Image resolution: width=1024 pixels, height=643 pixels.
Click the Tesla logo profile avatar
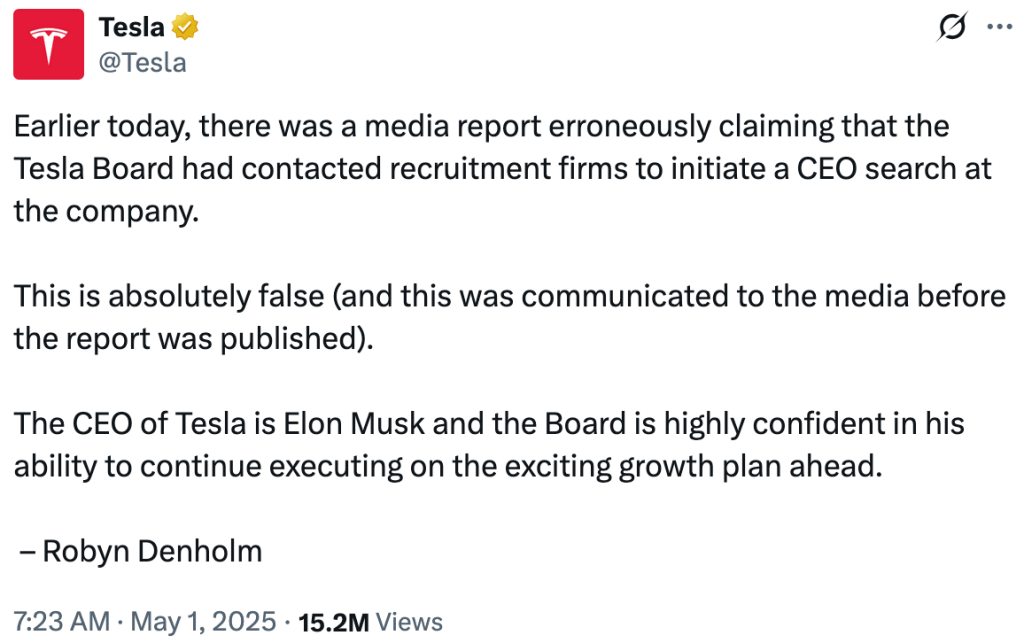pos(48,45)
